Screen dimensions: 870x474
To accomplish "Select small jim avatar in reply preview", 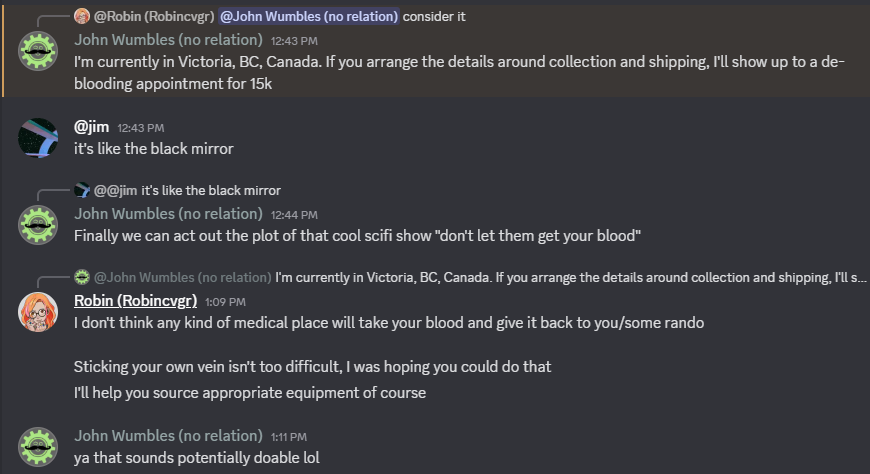I will pyautogui.click(x=82, y=190).
